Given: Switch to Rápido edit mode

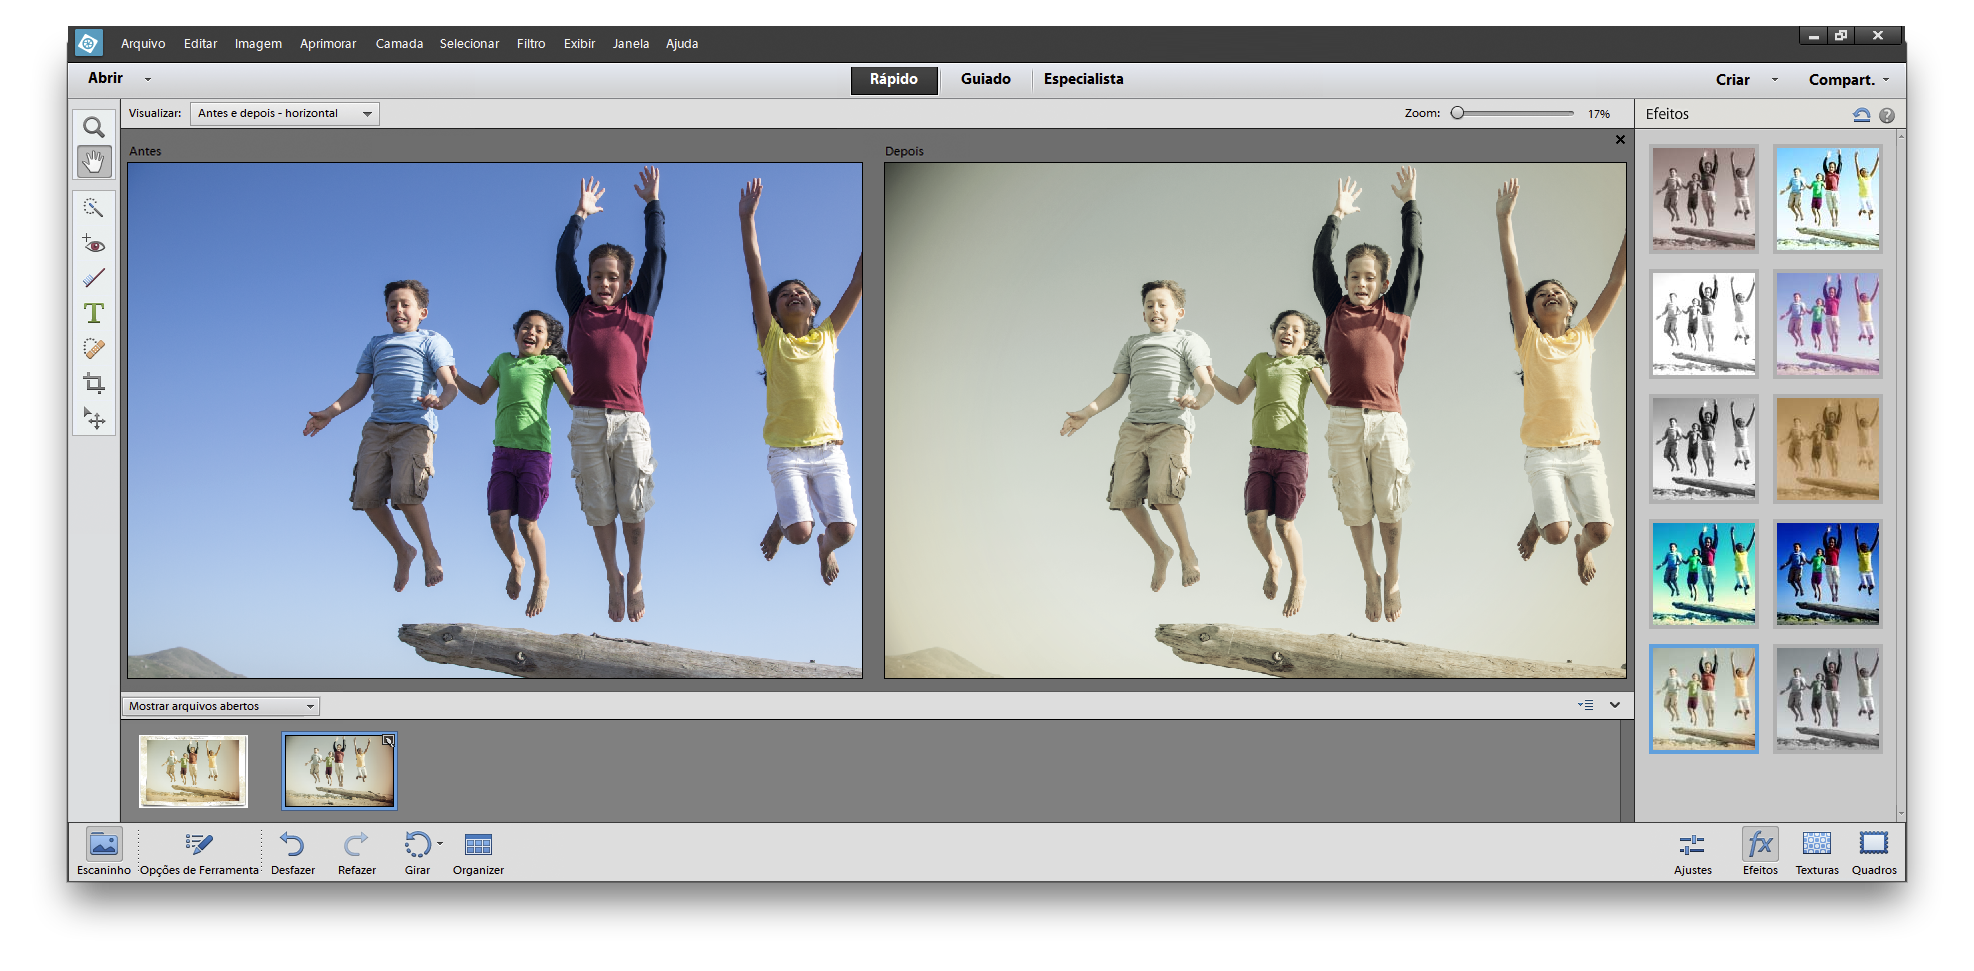Looking at the screenshot, I should (x=894, y=80).
